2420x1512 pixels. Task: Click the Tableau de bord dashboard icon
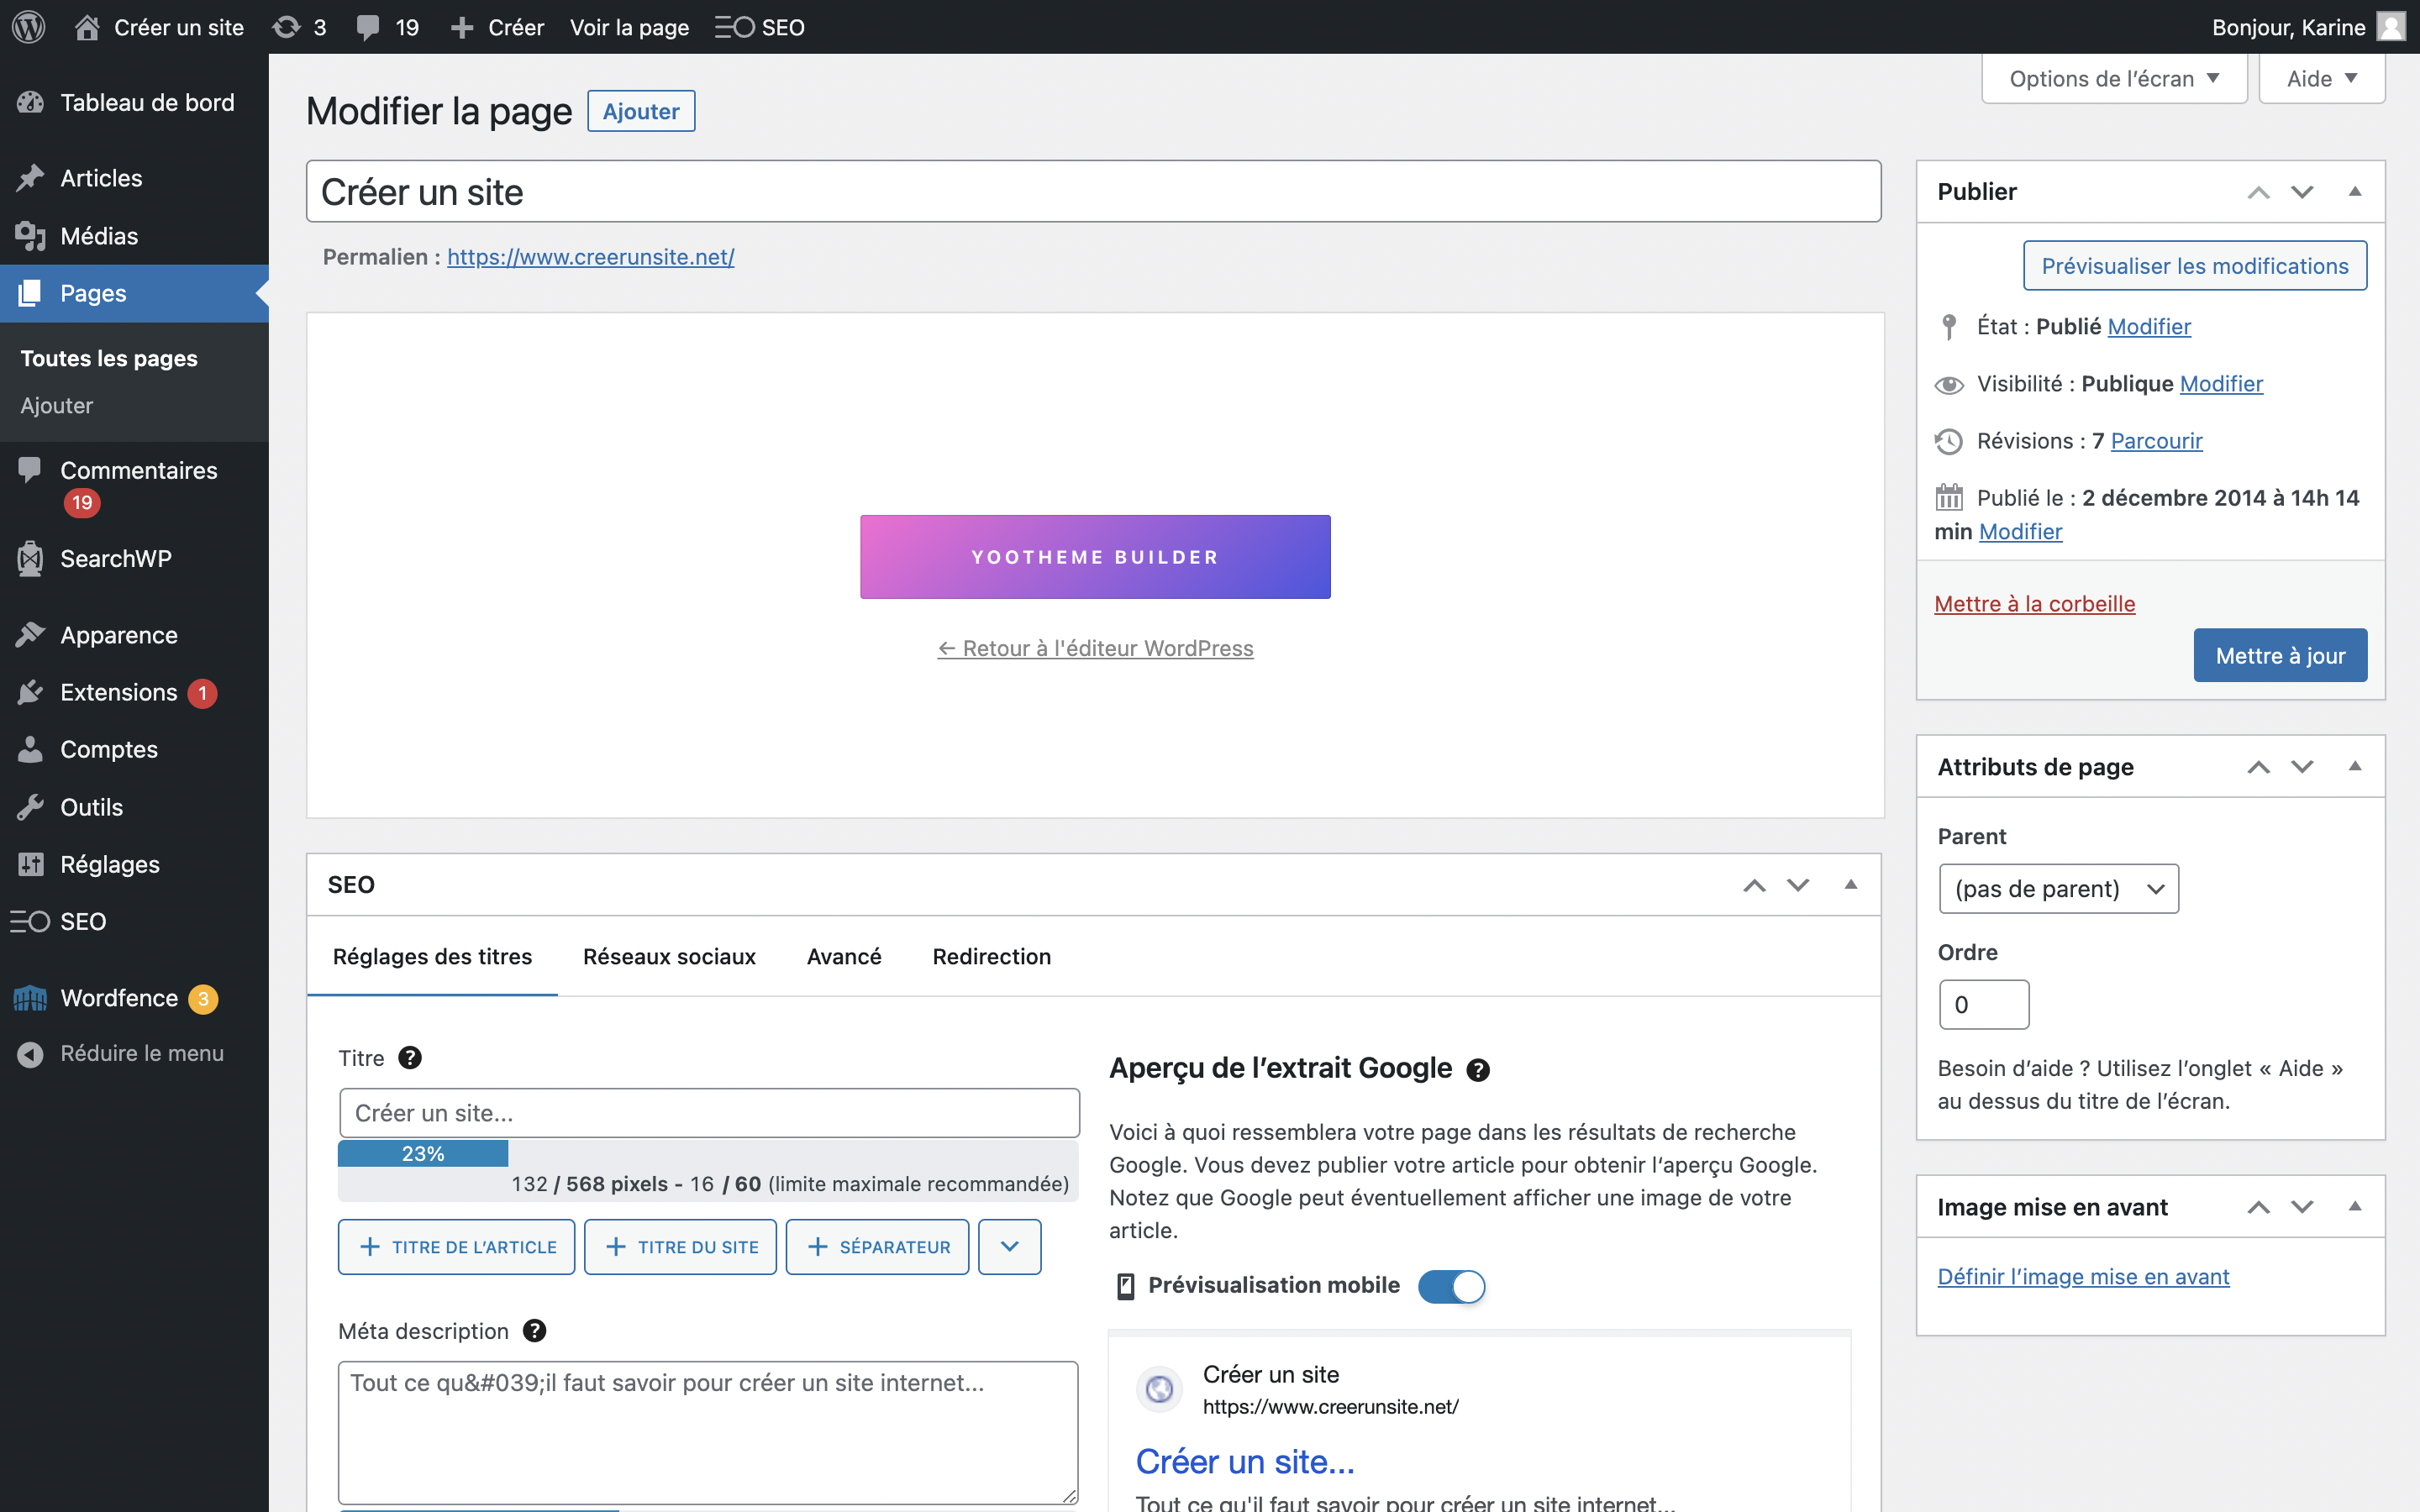tap(30, 102)
